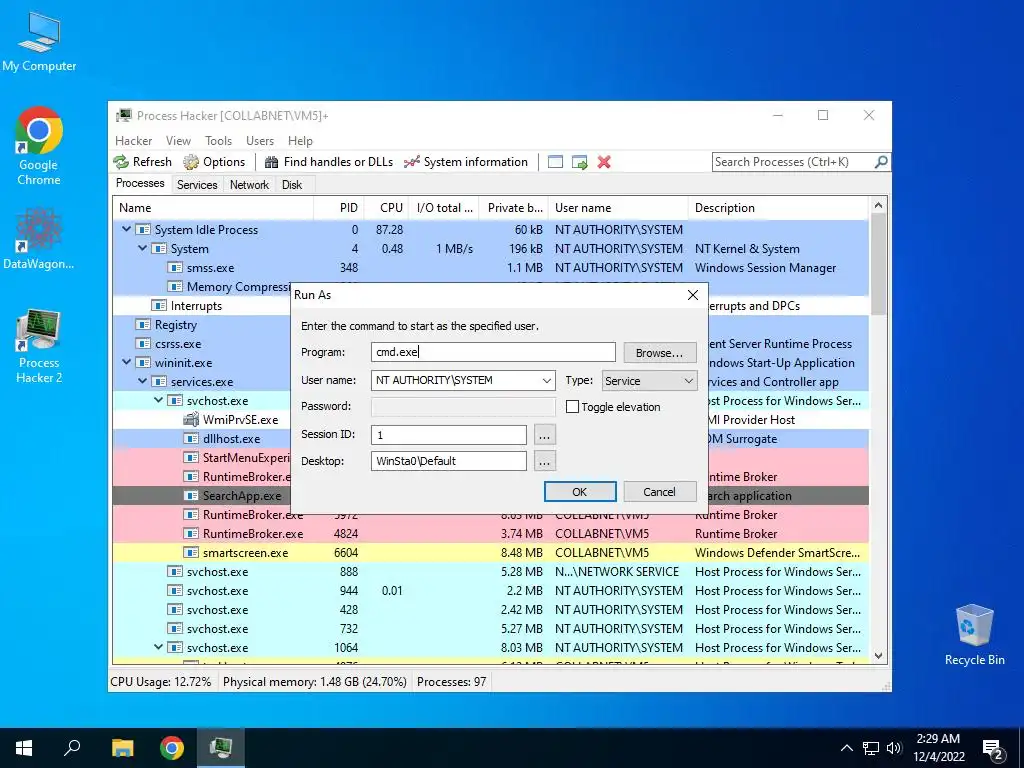This screenshot has height=768, width=1024.
Task: Collapse the wininit.exe tree node
Action: [126, 362]
